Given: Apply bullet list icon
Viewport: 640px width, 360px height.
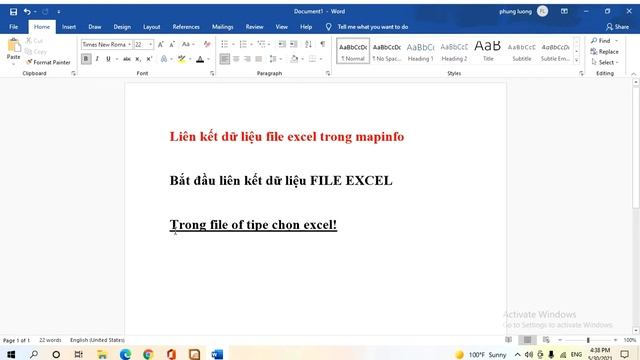Looking at the screenshot, I should [224, 44].
